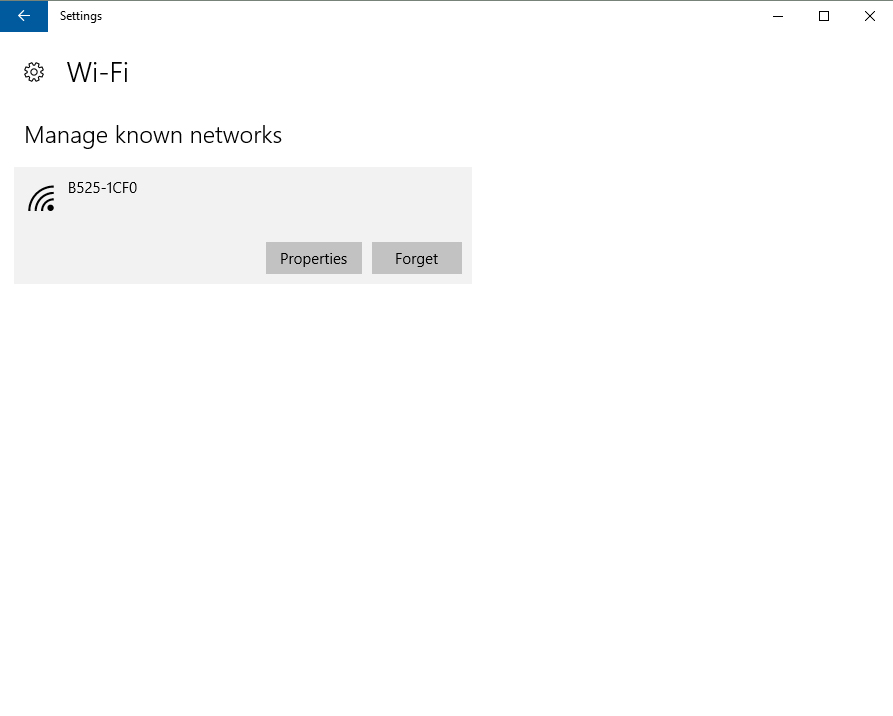Click the Wi-Fi page heading

click(x=97, y=72)
